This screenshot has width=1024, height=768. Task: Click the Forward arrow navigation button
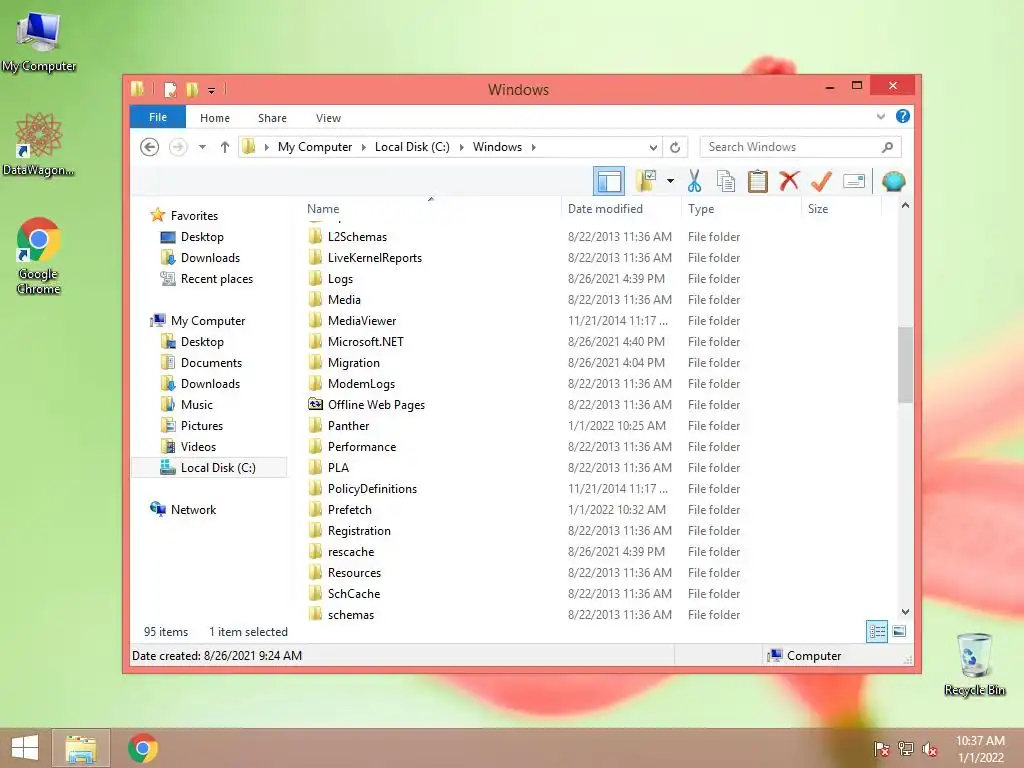point(178,147)
